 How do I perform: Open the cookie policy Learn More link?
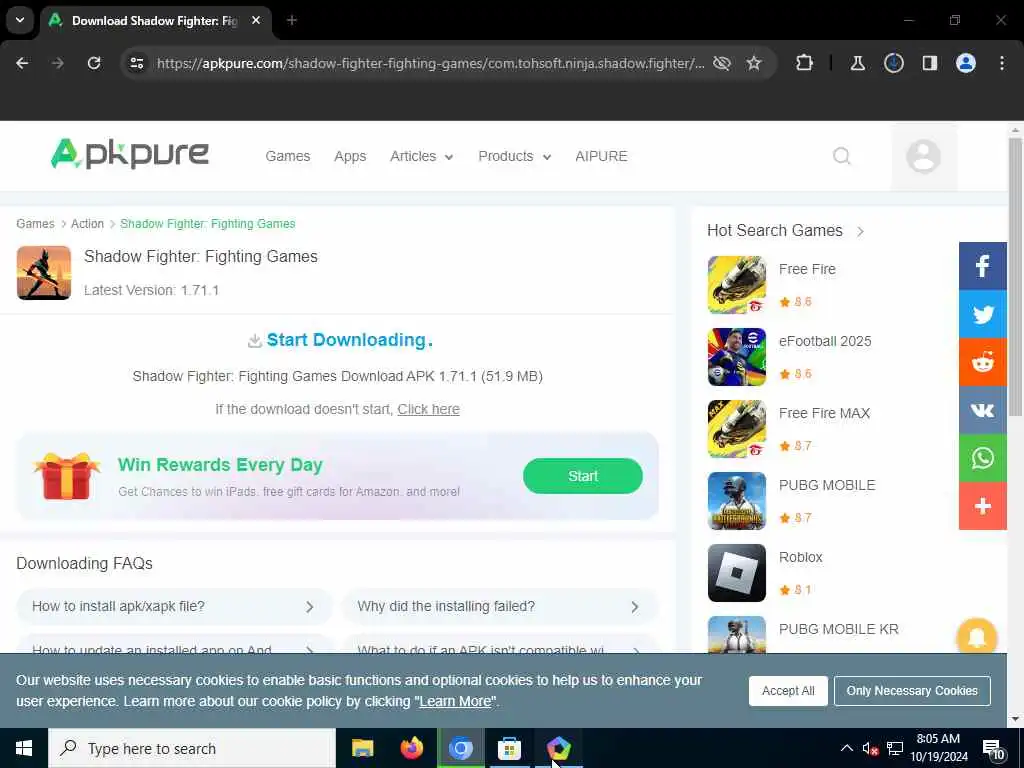[x=455, y=701]
